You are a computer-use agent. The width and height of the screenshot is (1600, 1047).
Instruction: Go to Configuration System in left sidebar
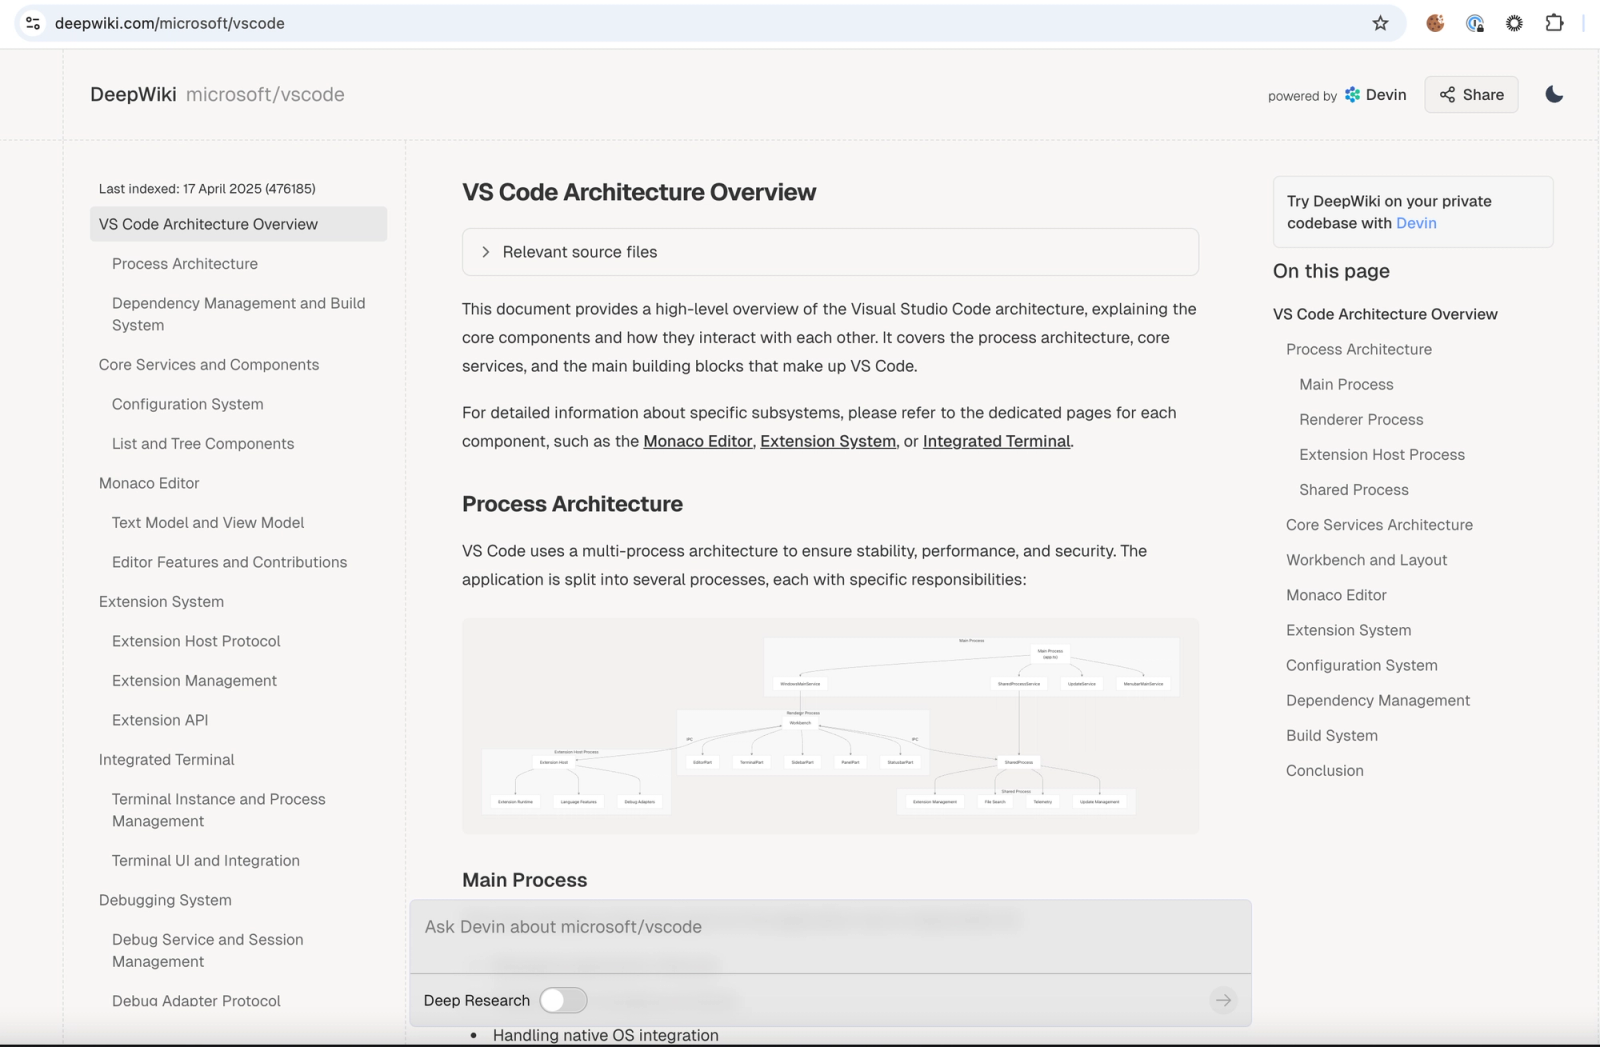click(188, 404)
